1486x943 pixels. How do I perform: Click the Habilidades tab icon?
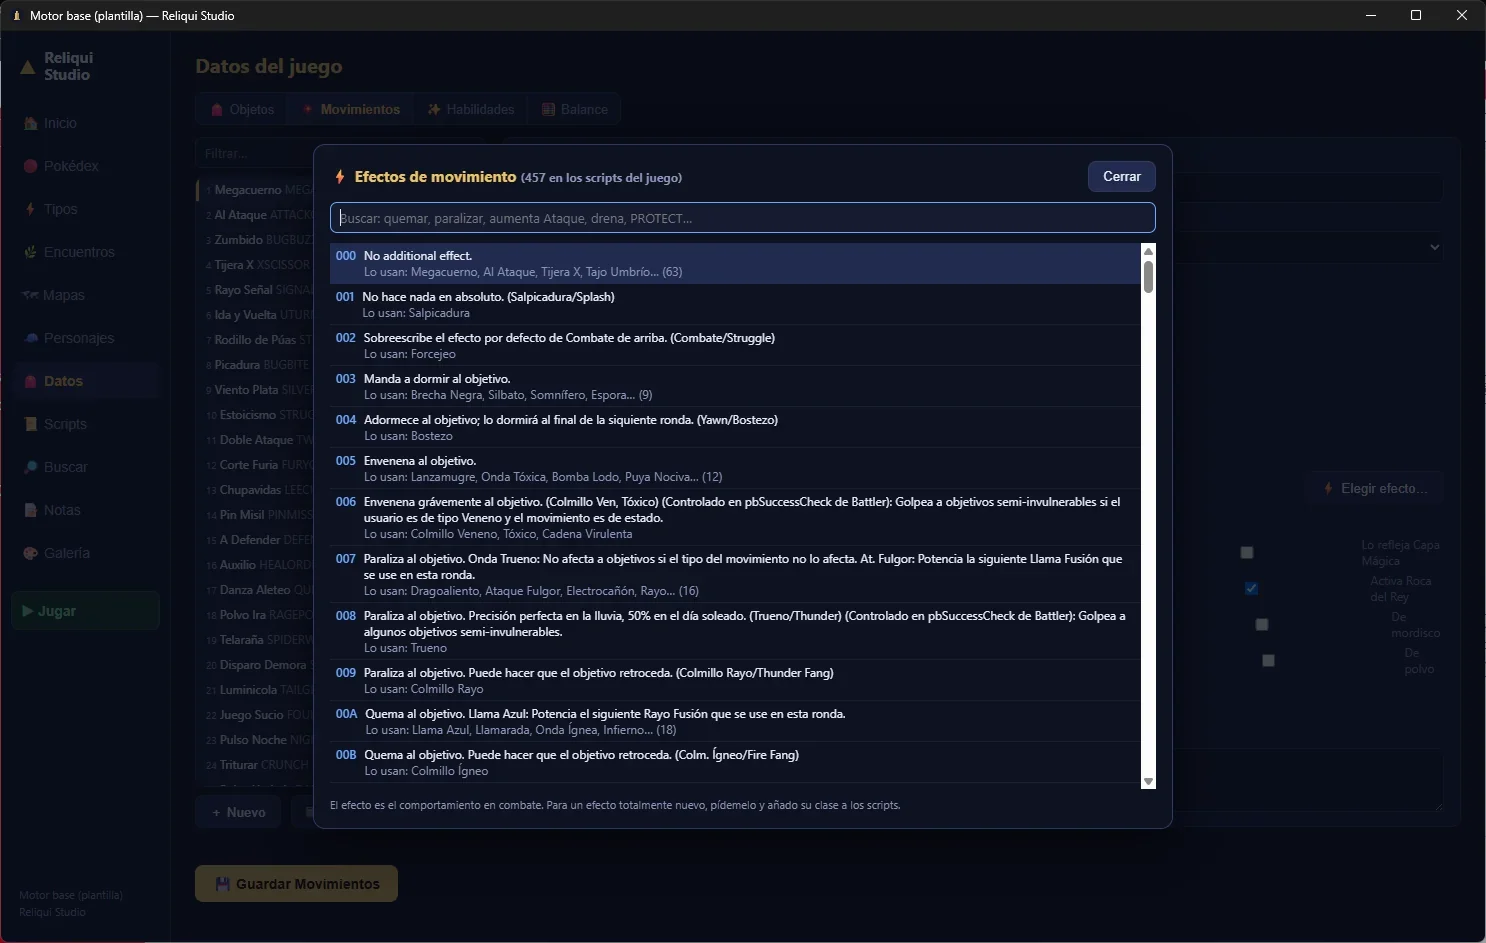[x=434, y=110]
